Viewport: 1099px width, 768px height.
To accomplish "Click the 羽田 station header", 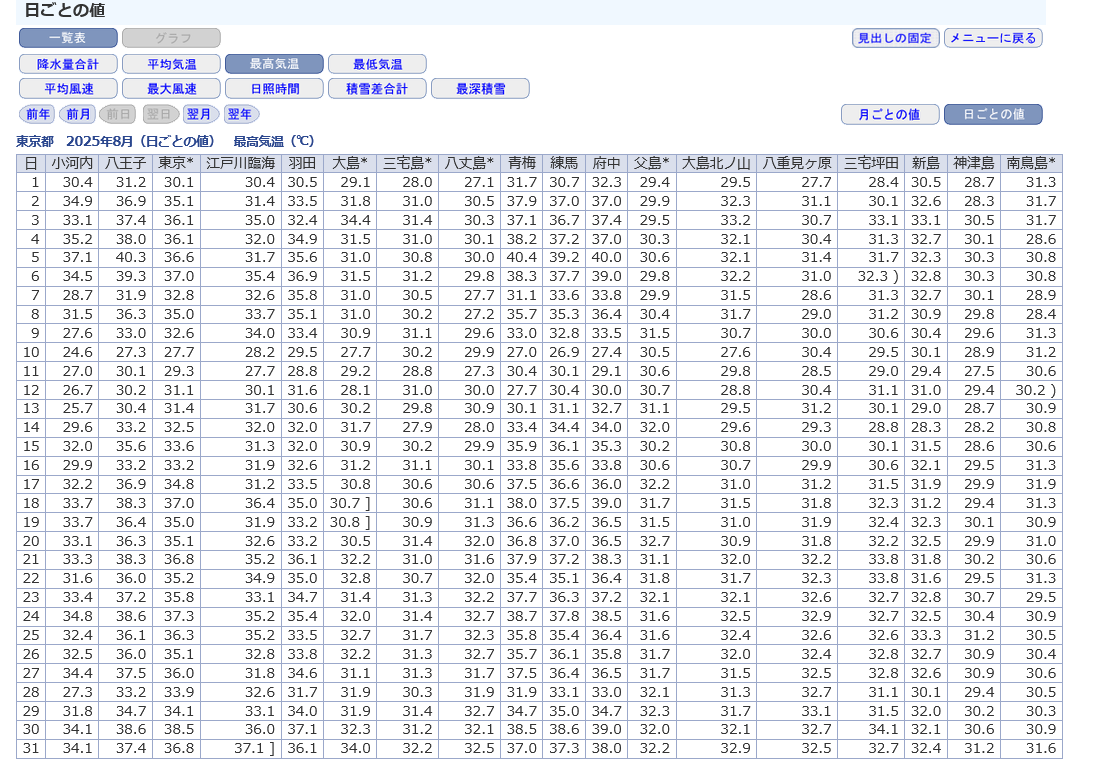I will (302, 163).
